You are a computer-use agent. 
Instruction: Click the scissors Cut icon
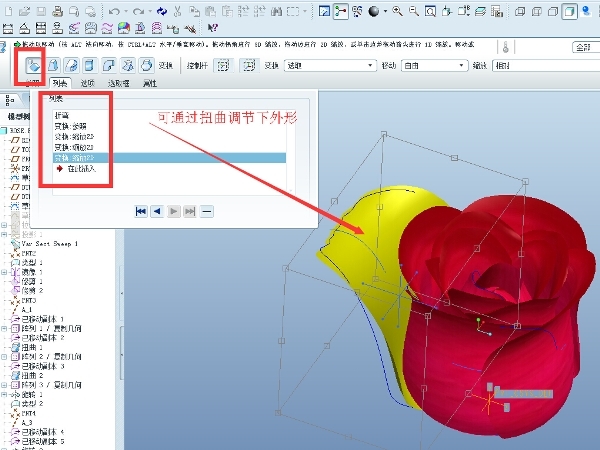tap(177, 11)
